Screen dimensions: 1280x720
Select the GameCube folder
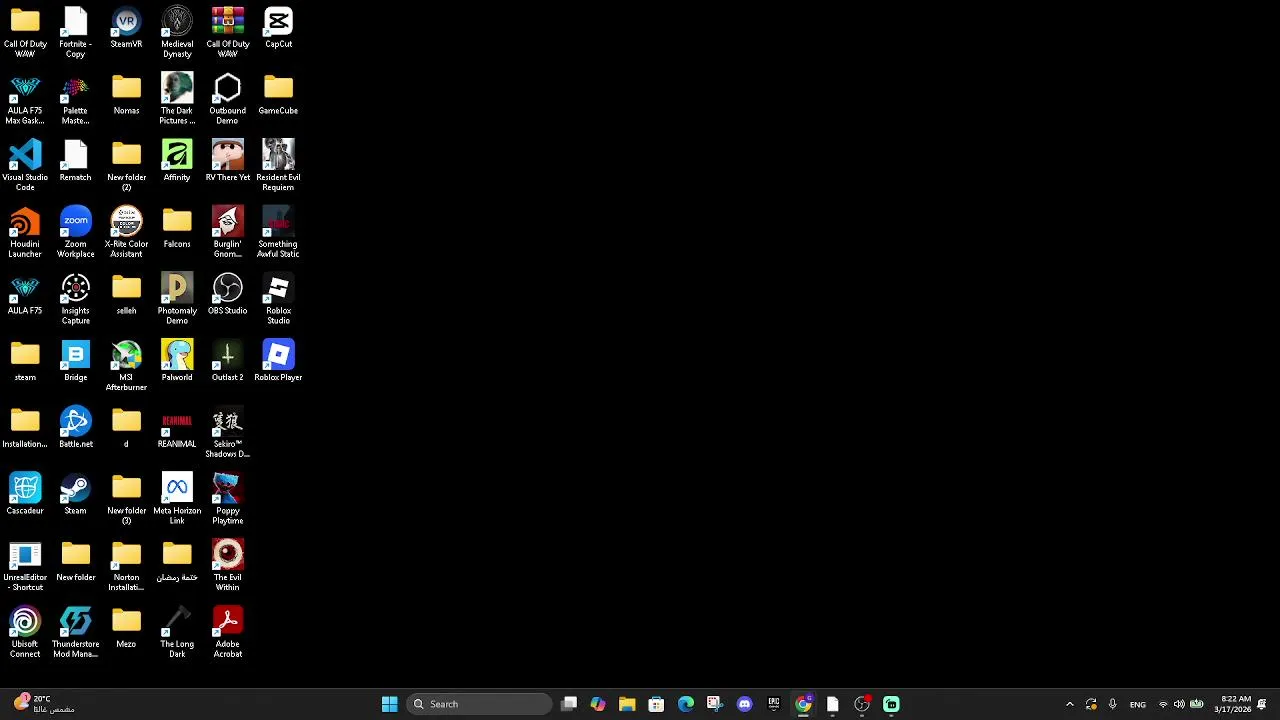pyautogui.click(x=278, y=95)
